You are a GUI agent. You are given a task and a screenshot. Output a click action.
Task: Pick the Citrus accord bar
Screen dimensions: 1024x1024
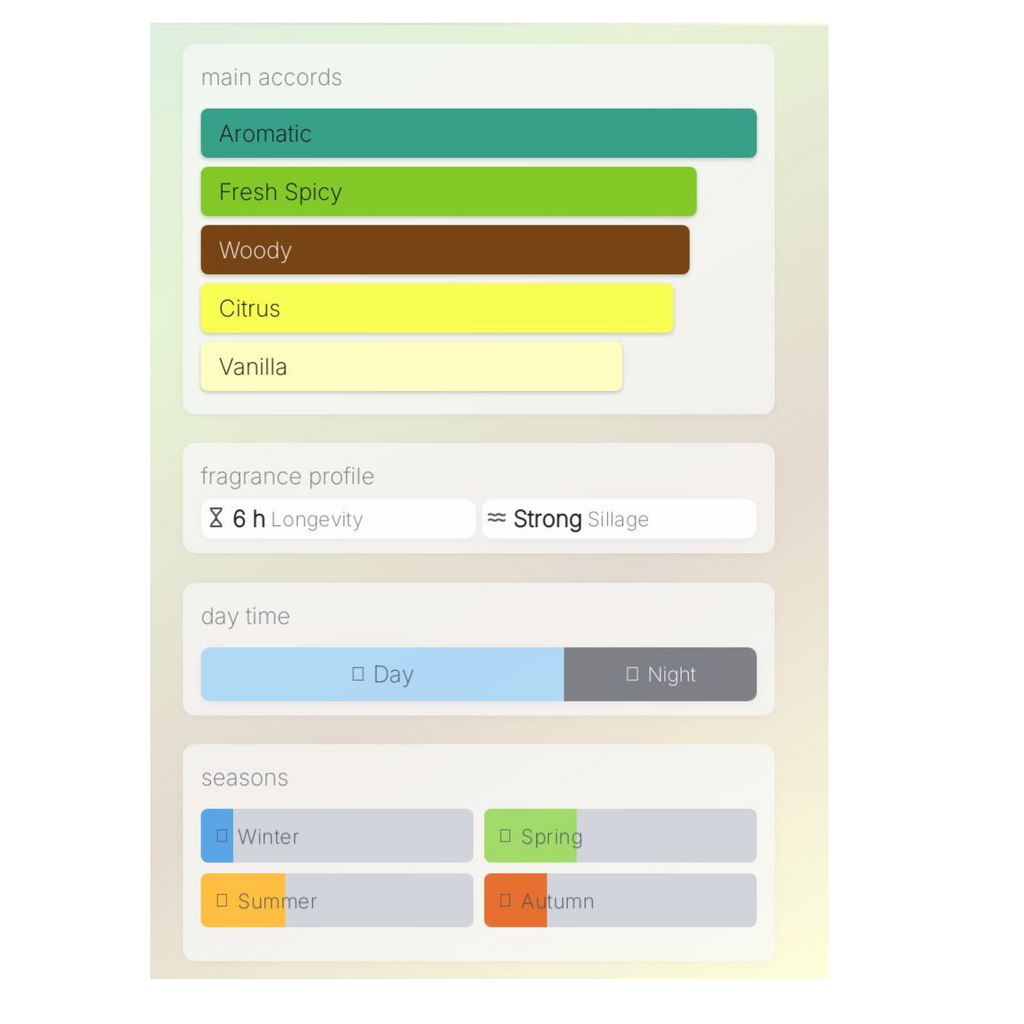point(437,308)
